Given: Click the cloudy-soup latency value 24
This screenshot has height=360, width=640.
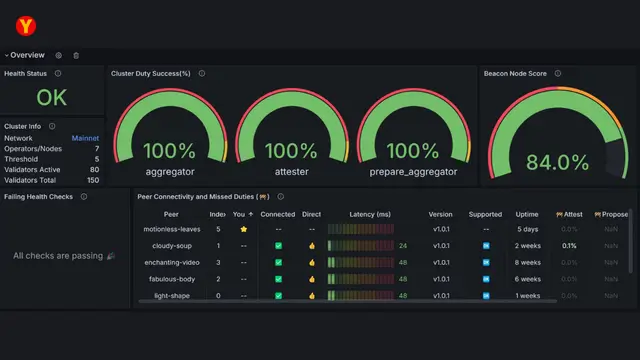Looking at the screenshot, I should click(x=403, y=246).
